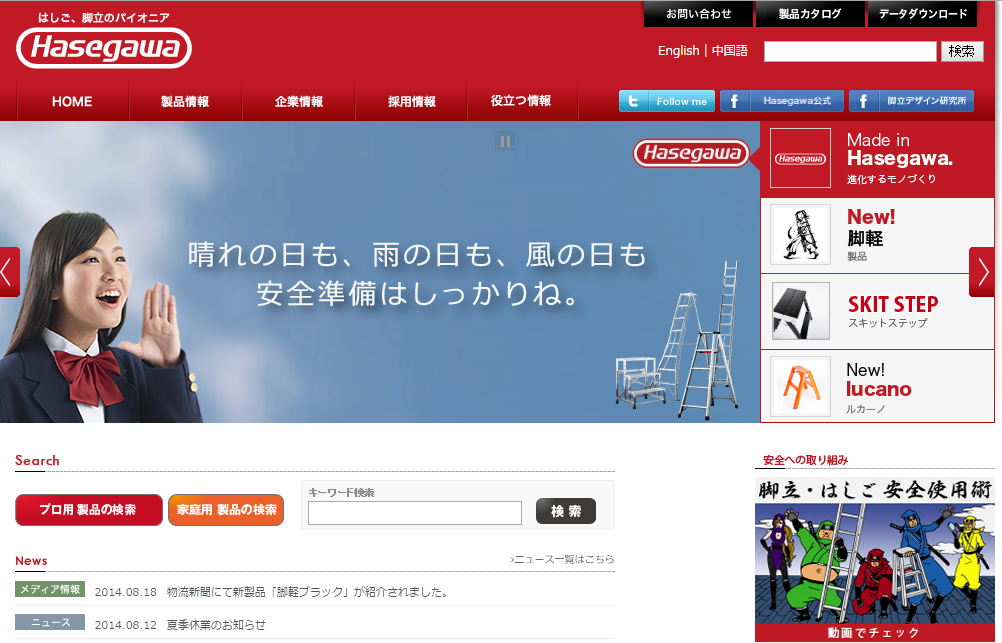Advance to next slide with right arrow
The width and height of the screenshot is (1002, 643).
pyautogui.click(x=982, y=272)
